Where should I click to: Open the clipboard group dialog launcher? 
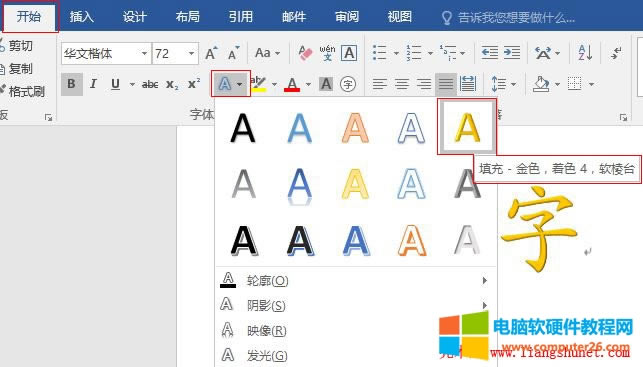point(48,118)
